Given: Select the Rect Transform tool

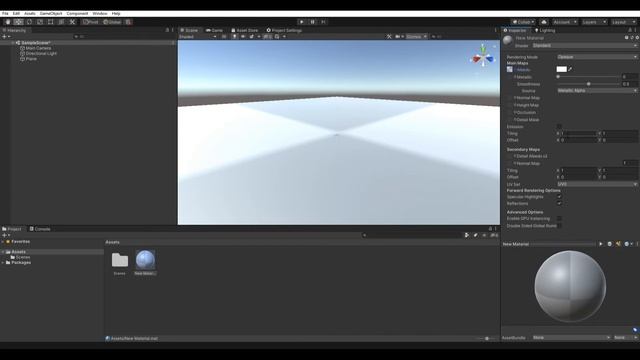Looking at the screenshot, I should pos(51,22).
